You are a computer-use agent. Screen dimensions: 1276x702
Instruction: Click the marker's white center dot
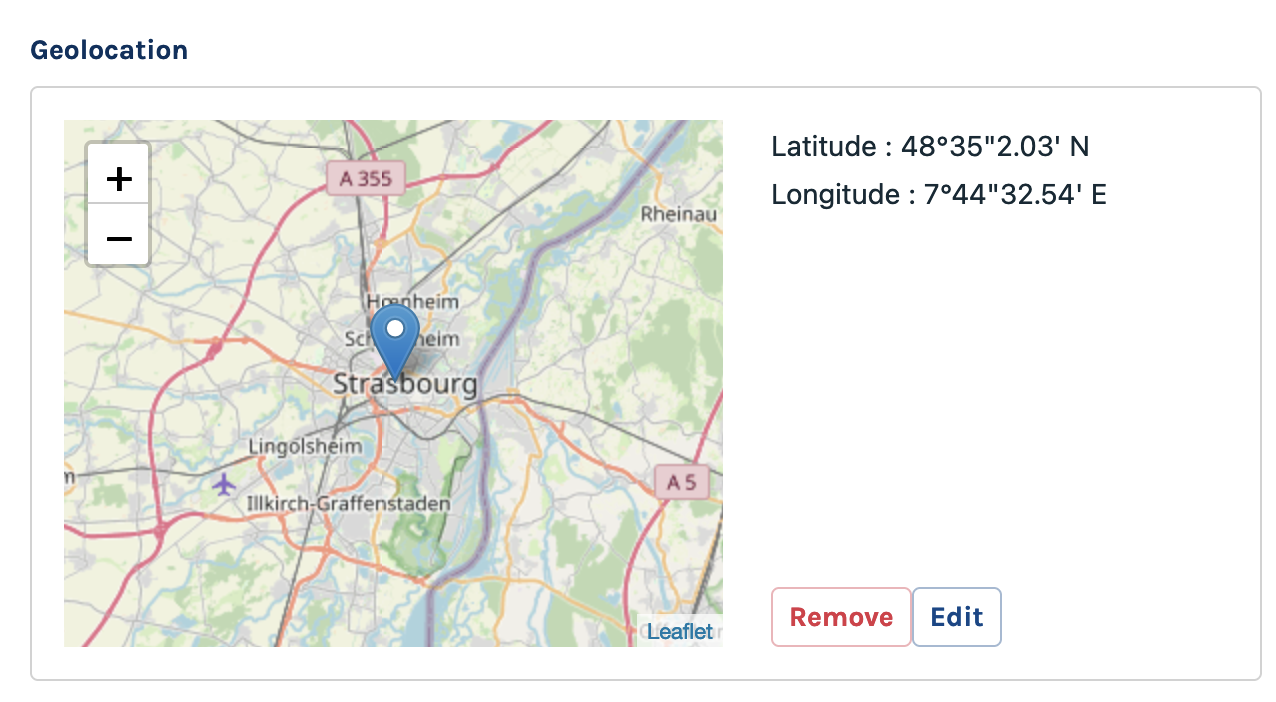(x=395, y=327)
